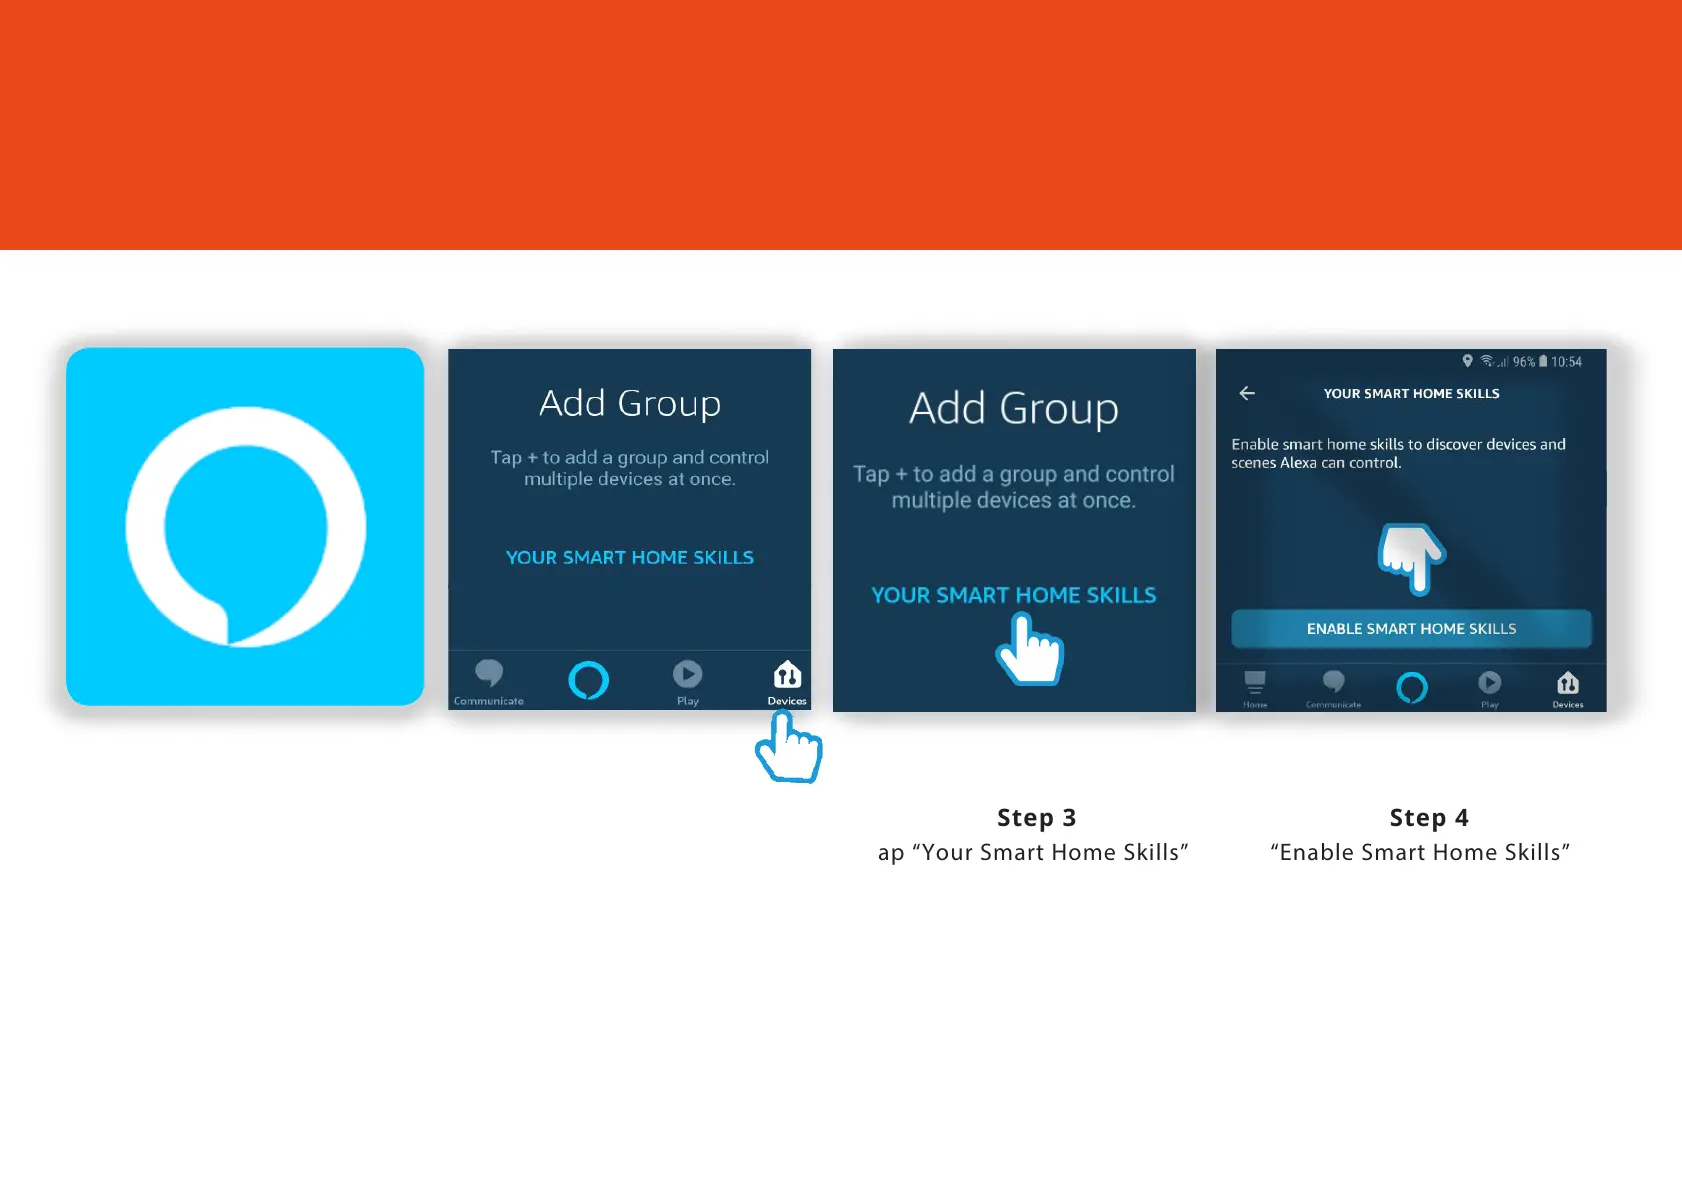The image size is (1682, 1182).
Task: Tap Alexa ring icon in second panel
Action: click(x=588, y=680)
